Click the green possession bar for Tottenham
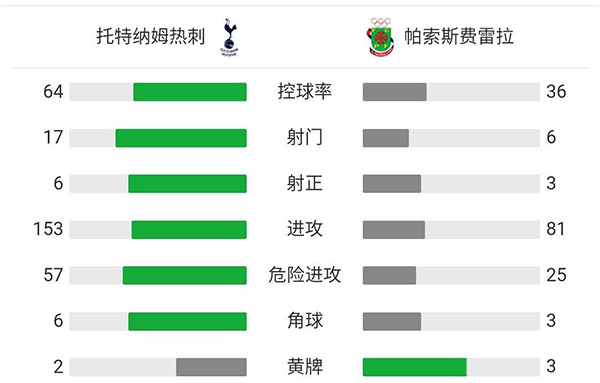Image resolution: width=600 pixels, height=383 pixels. click(x=190, y=92)
